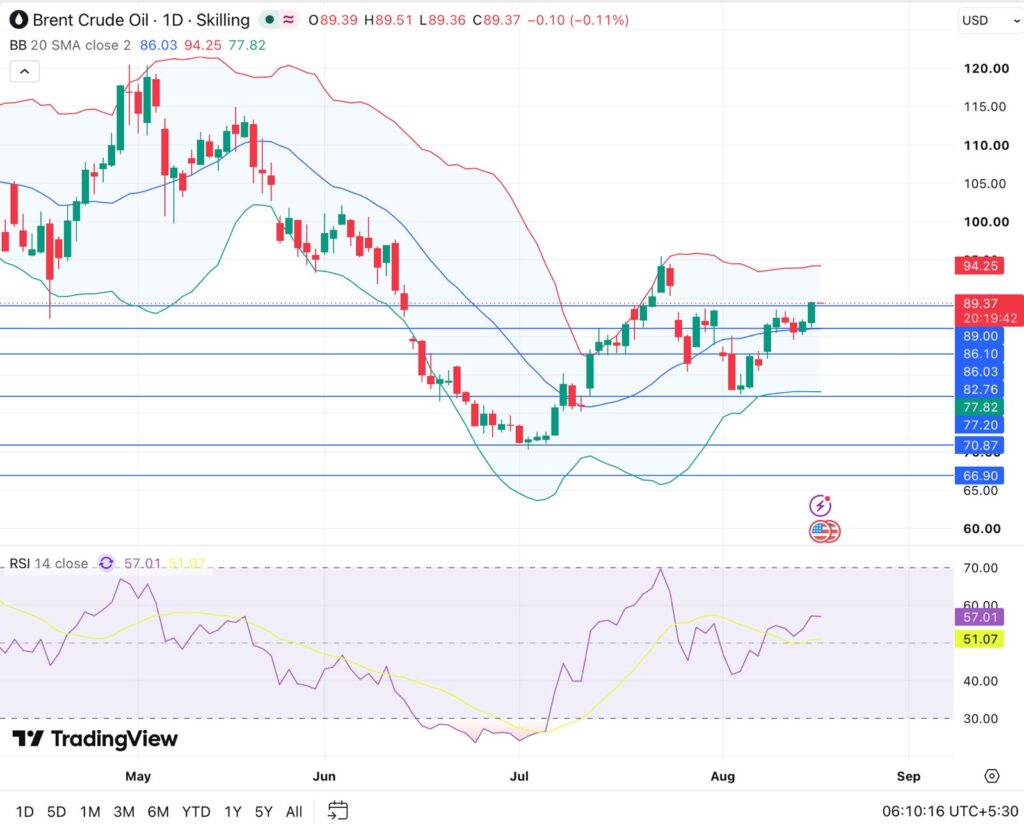The width and height of the screenshot is (1024, 831).
Task: Click the 100.00 price scale label
Action: pyautogui.click(x=986, y=222)
